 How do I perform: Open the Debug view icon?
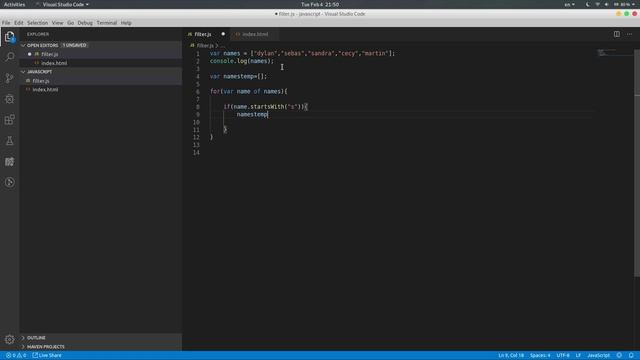pyautogui.click(x=9, y=99)
